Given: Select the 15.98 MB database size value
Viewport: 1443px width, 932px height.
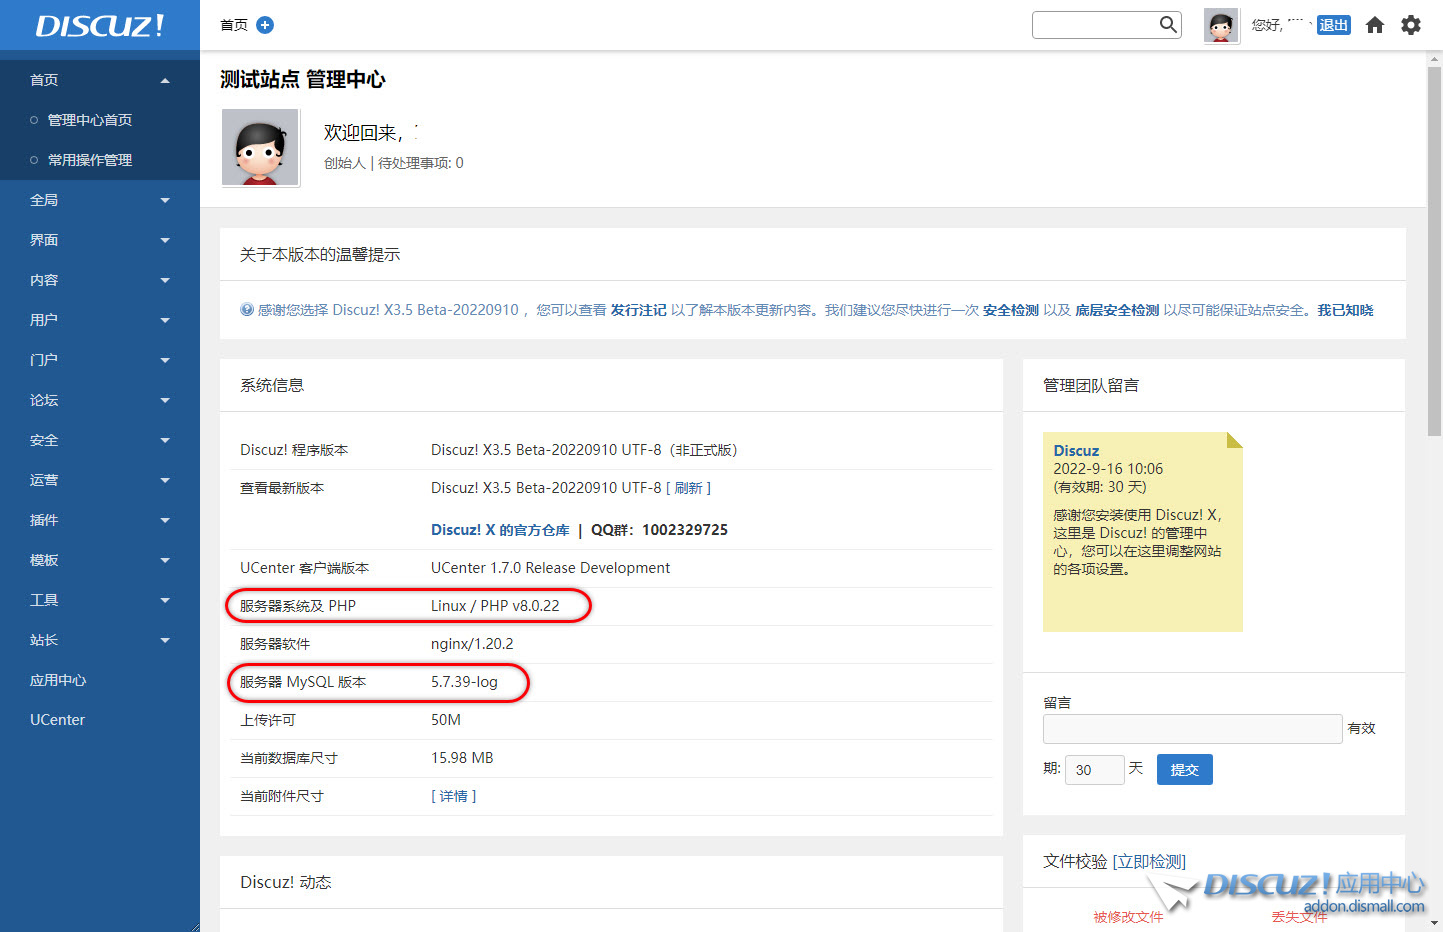Looking at the screenshot, I should click(462, 758).
